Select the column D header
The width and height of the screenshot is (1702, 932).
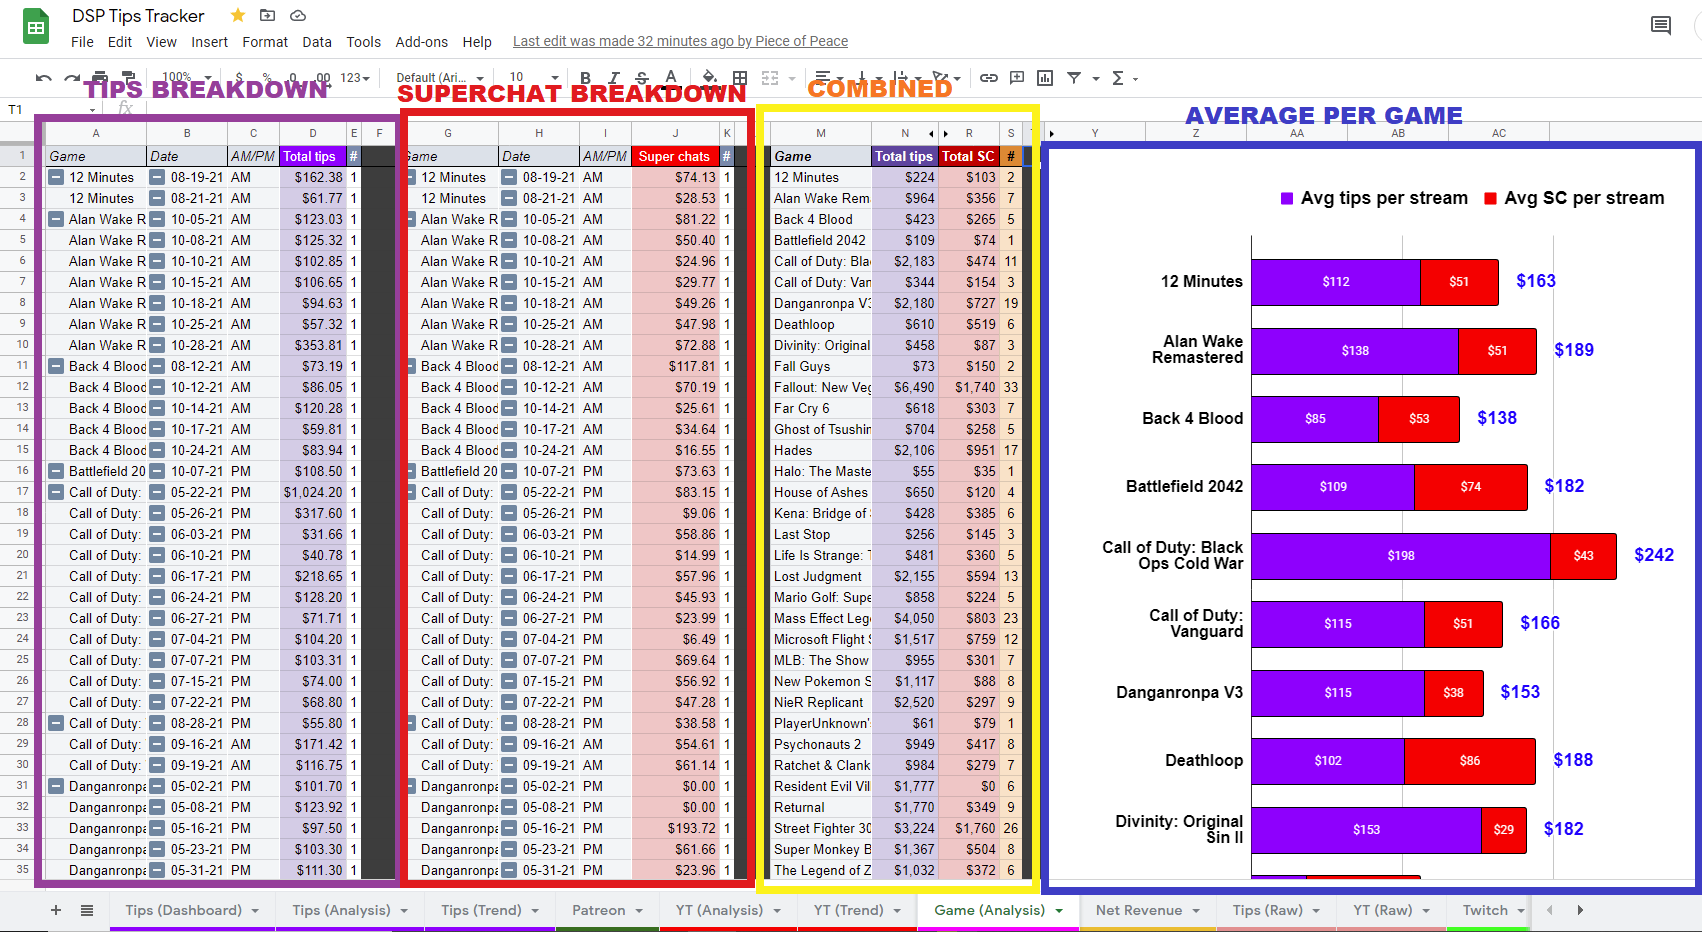pyautogui.click(x=313, y=133)
